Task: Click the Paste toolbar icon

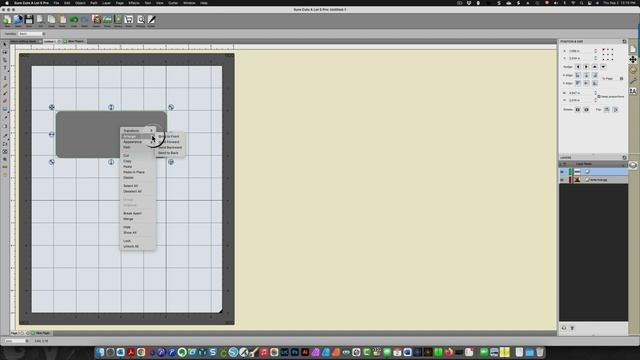Action: tap(62, 20)
